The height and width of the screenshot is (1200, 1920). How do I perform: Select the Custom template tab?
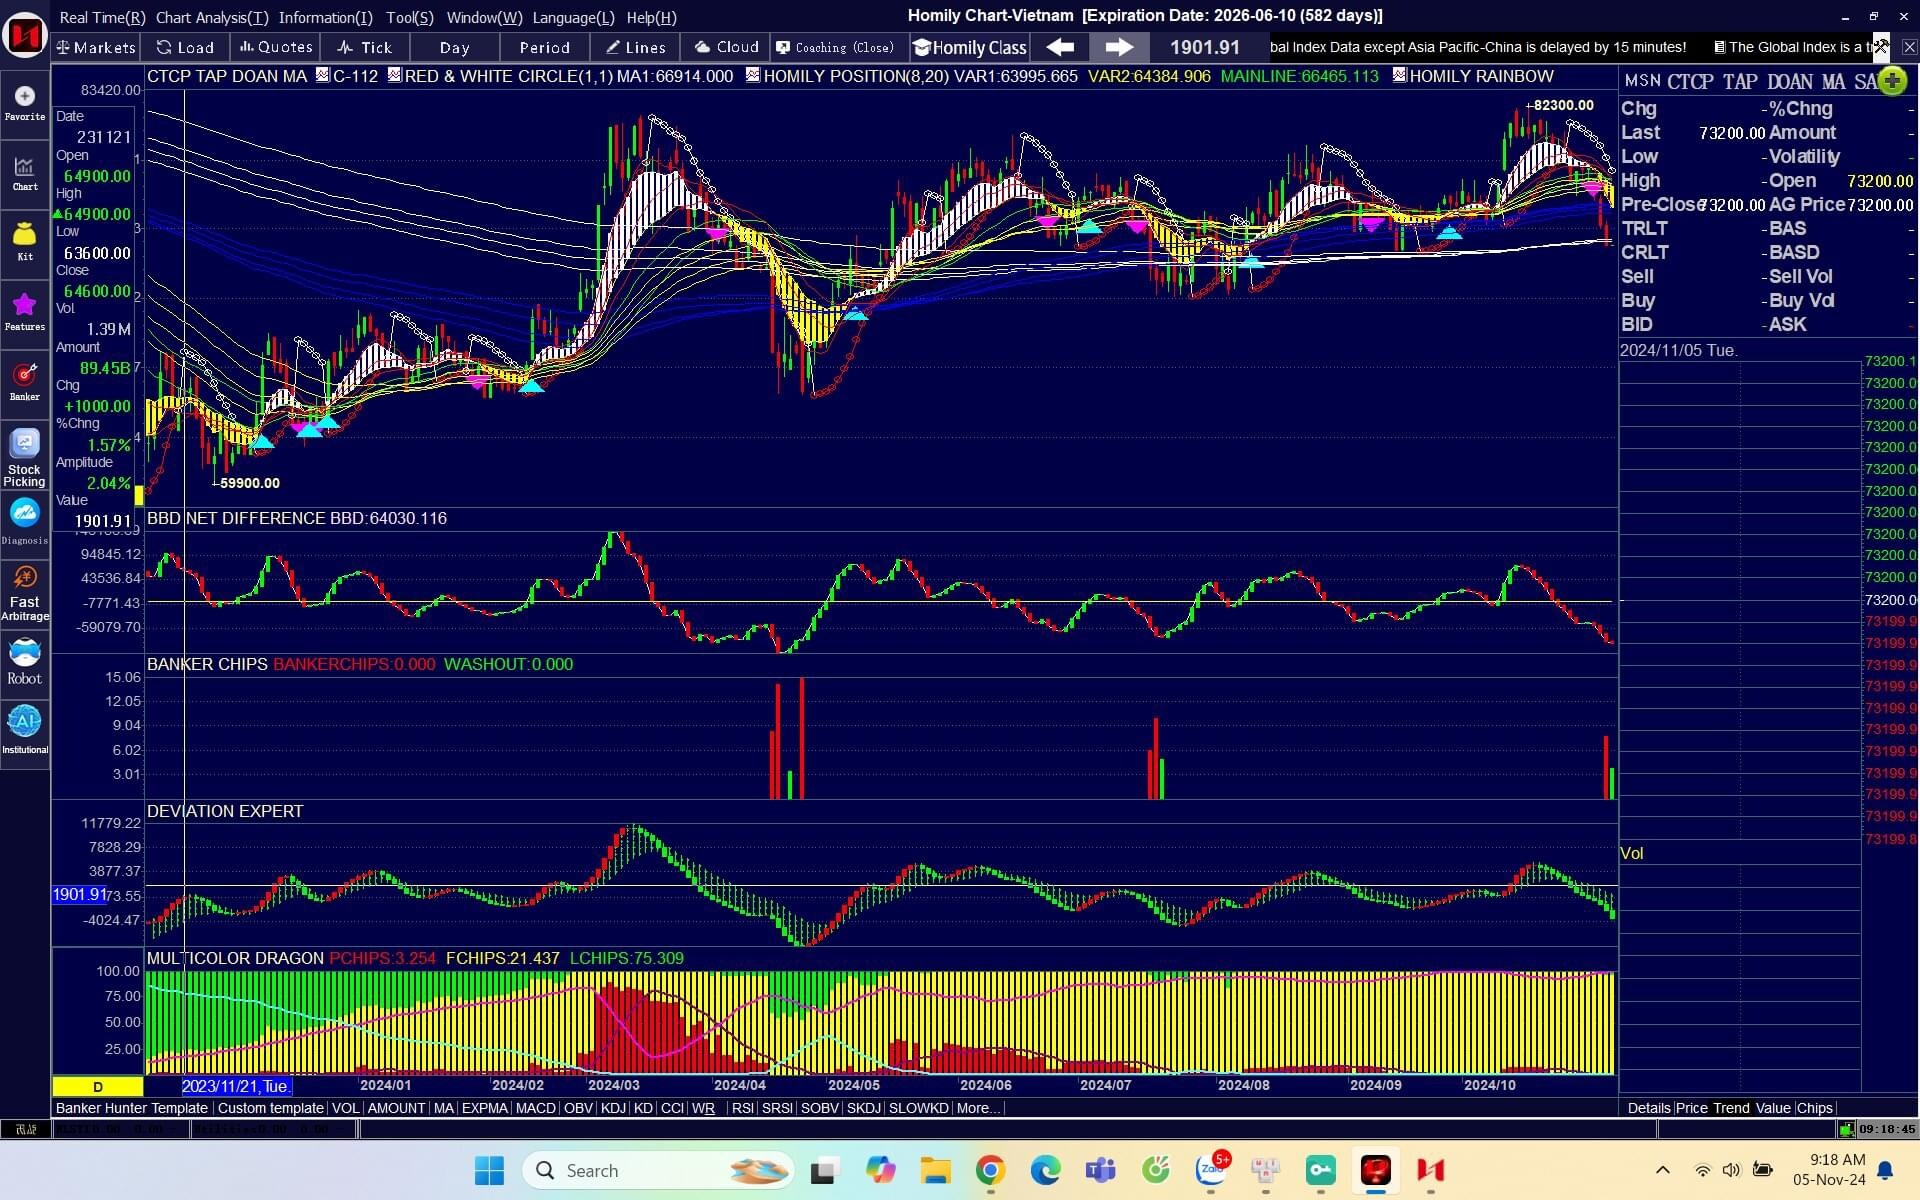pyautogui.click(x=270, y=1108)
